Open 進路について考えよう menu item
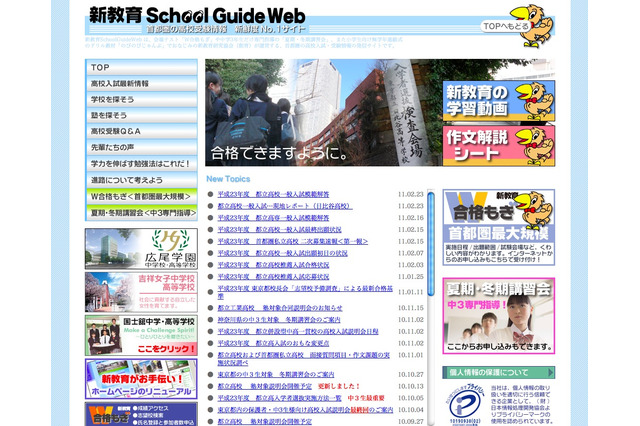Image resolution: width=640 pixels, height=426 pixels. (x=141, y=180)
